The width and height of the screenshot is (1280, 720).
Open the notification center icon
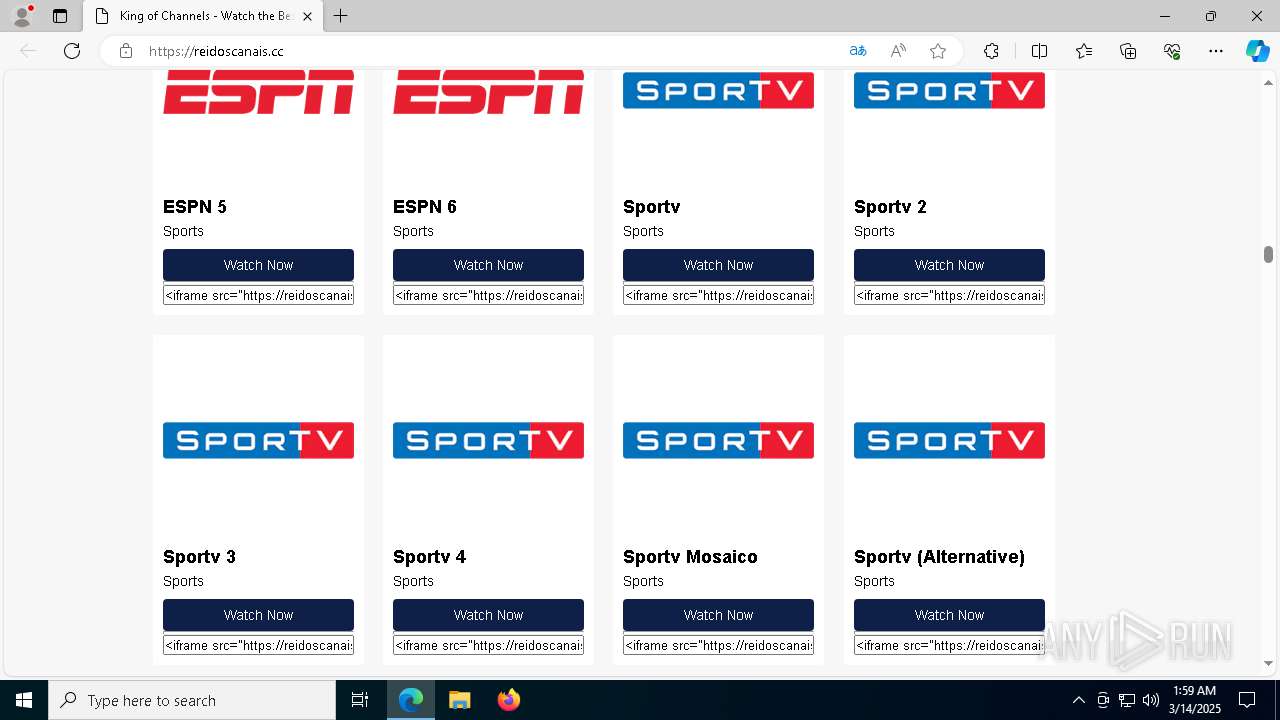point(1247,700)
